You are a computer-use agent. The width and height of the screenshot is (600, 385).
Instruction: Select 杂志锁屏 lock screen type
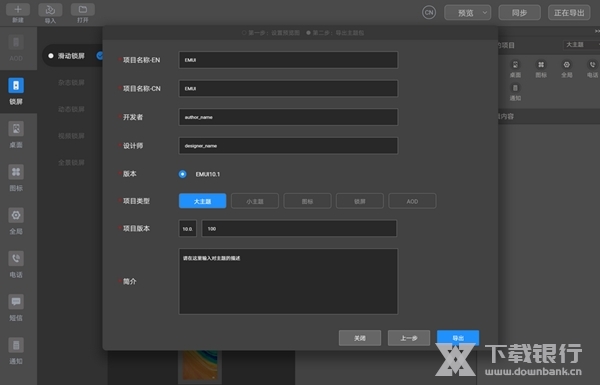tap(71, 83)
